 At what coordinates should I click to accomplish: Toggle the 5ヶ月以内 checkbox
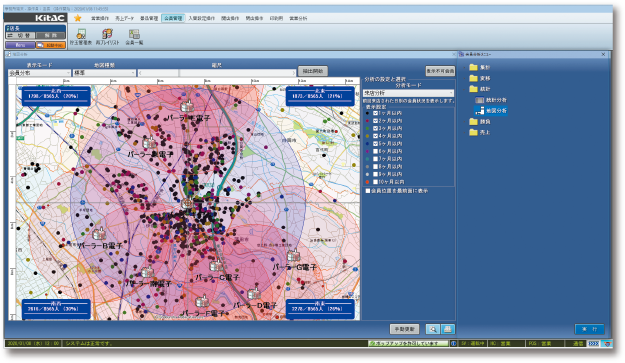coord(375,143)
